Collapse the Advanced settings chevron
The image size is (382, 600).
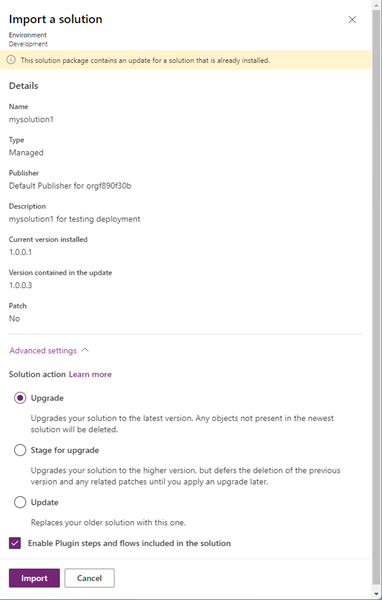(x=85, y=350)
